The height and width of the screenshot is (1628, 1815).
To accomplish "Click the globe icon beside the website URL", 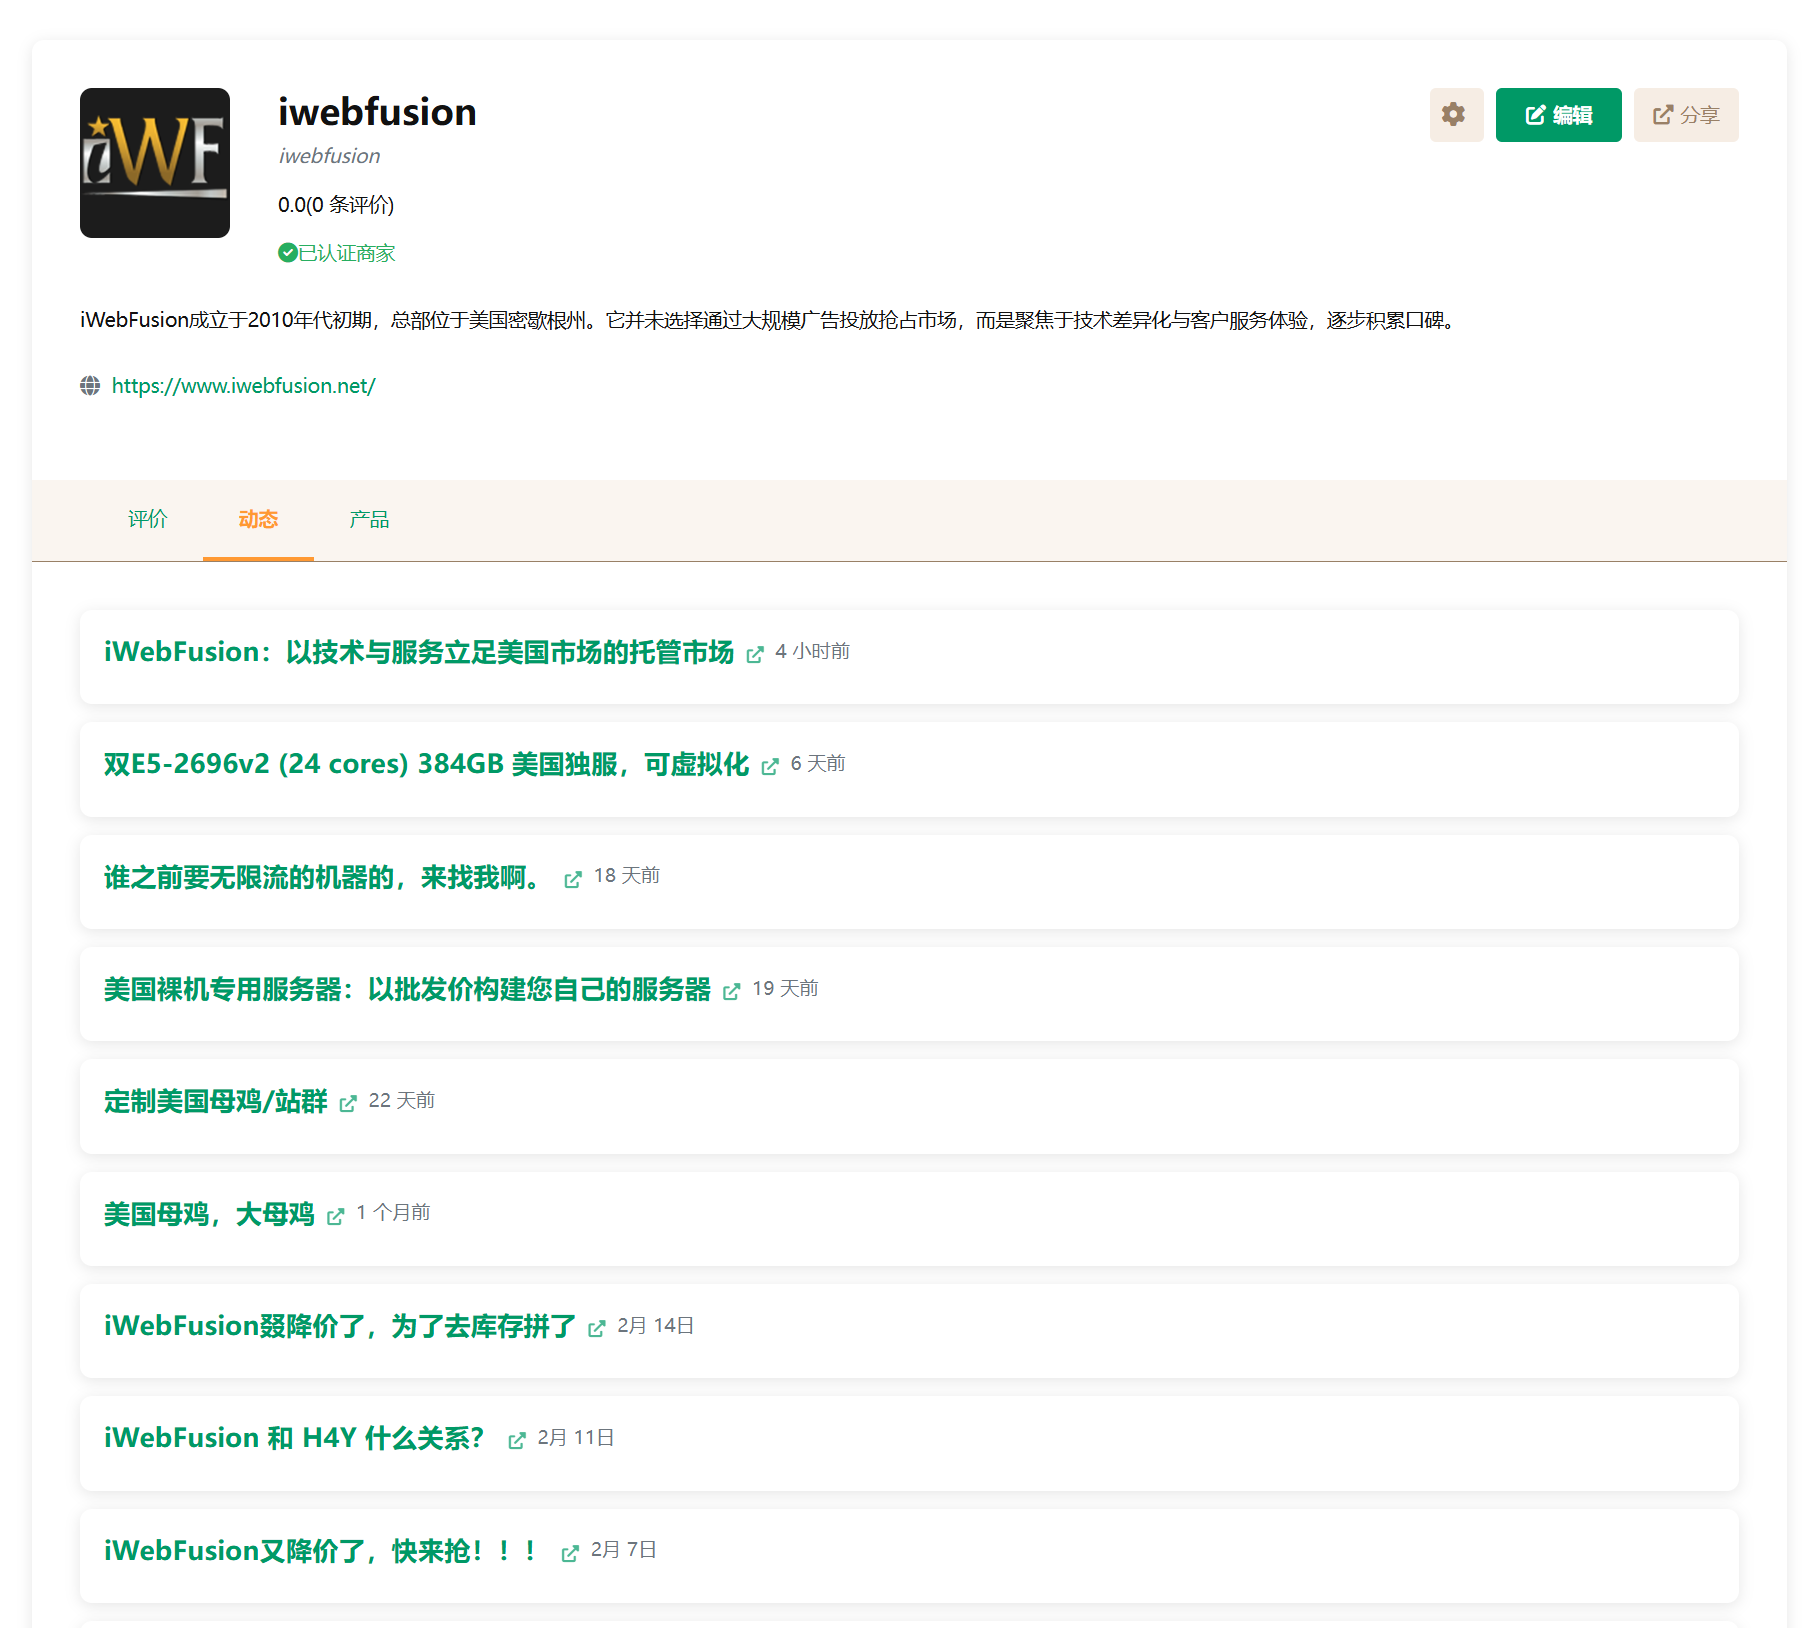I will tap(90, 386).
